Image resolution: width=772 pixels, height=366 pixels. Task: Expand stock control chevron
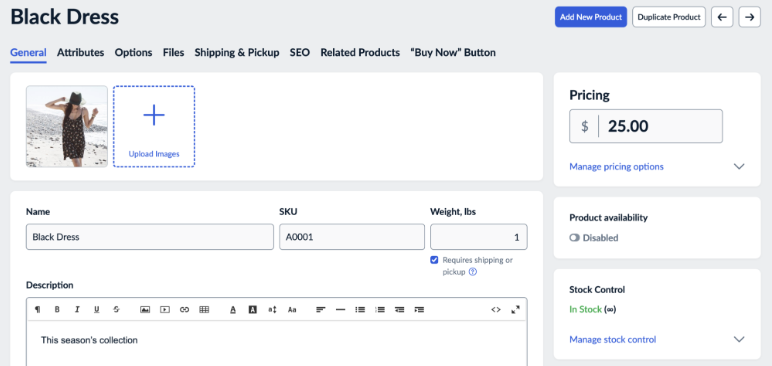point(739,339)
